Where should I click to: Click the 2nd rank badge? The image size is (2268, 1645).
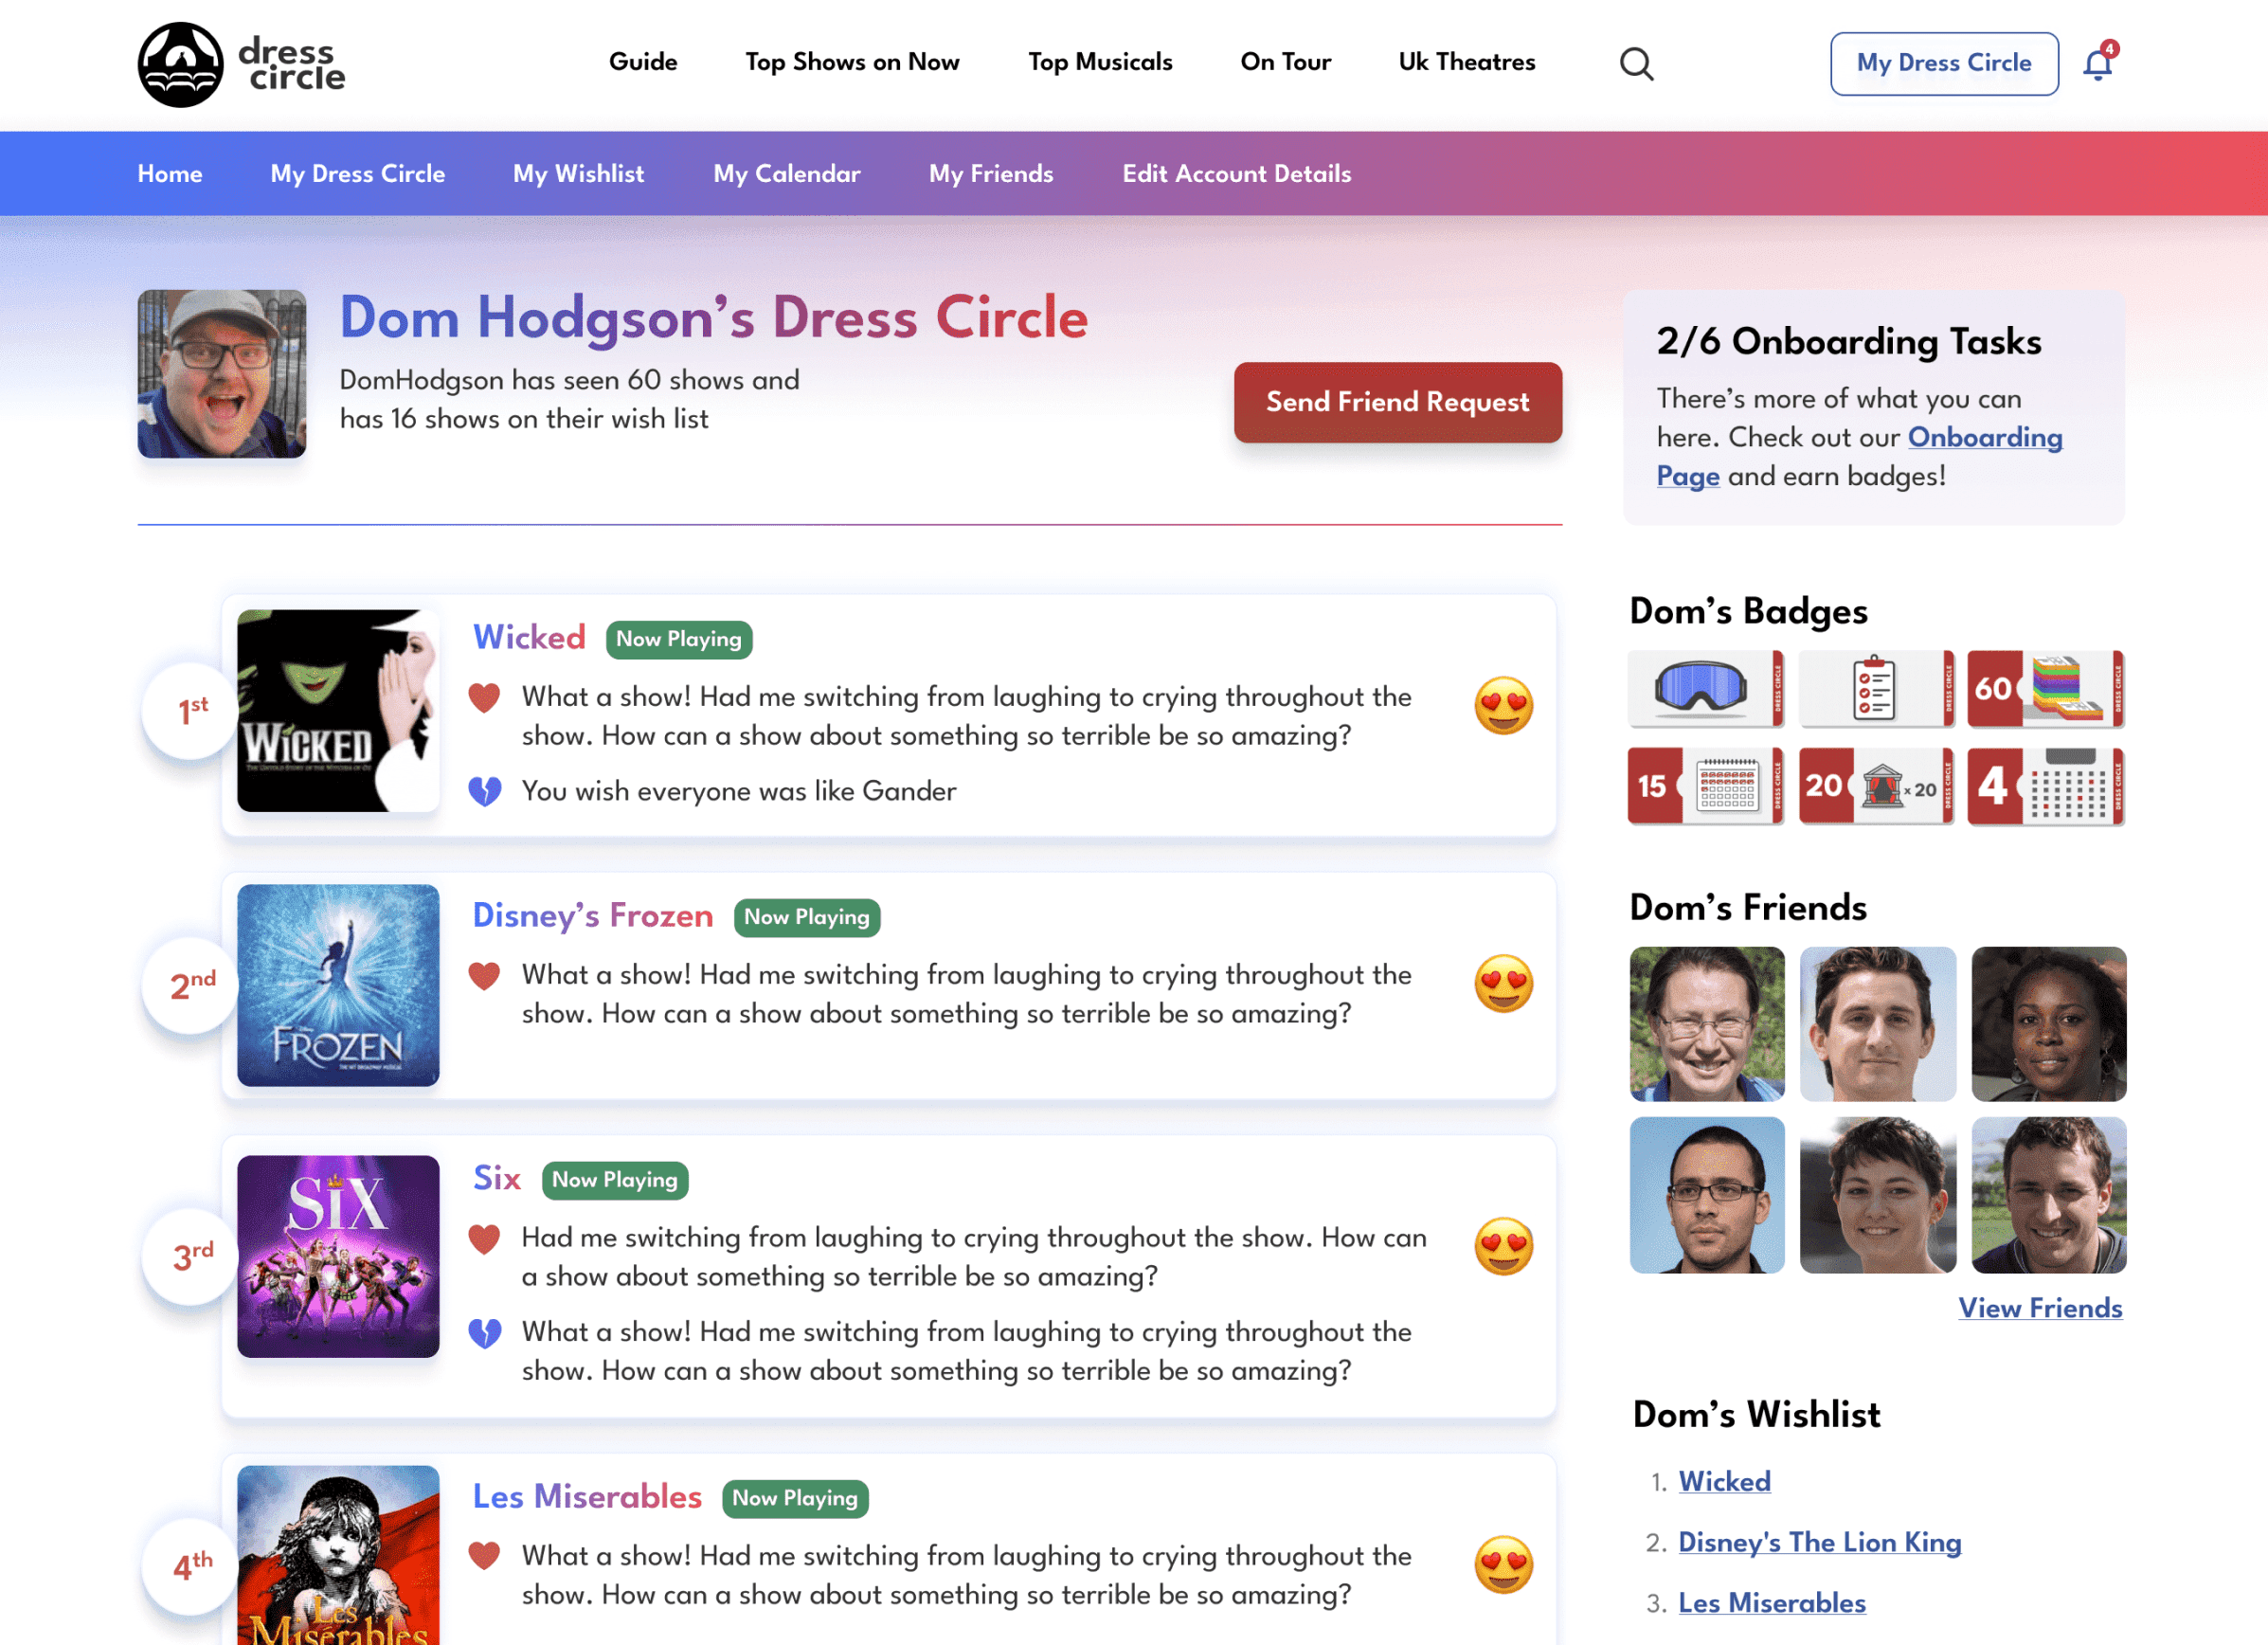[191, 985]
